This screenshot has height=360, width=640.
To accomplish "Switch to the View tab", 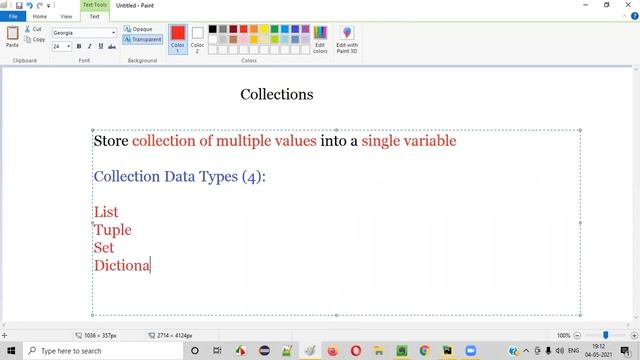I will [66, 16].
